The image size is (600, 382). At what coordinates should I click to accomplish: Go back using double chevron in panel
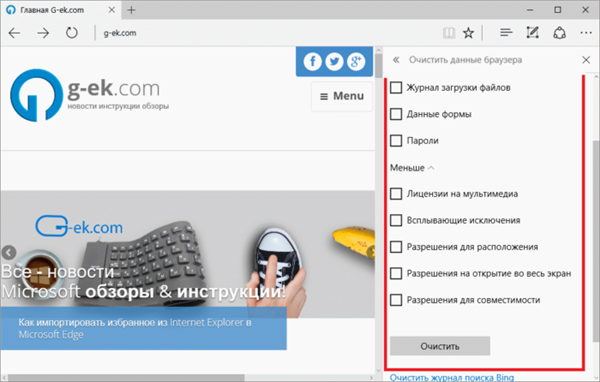[396, 60]
